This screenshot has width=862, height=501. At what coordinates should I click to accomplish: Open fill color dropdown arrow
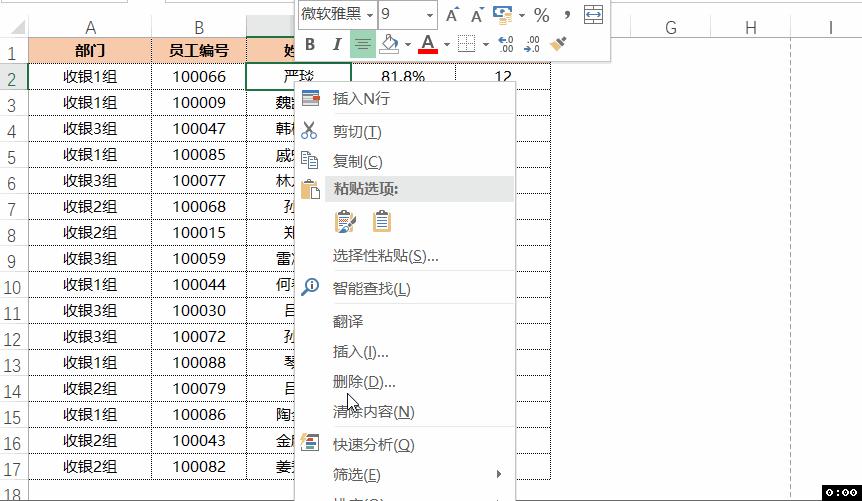(407, 45)
